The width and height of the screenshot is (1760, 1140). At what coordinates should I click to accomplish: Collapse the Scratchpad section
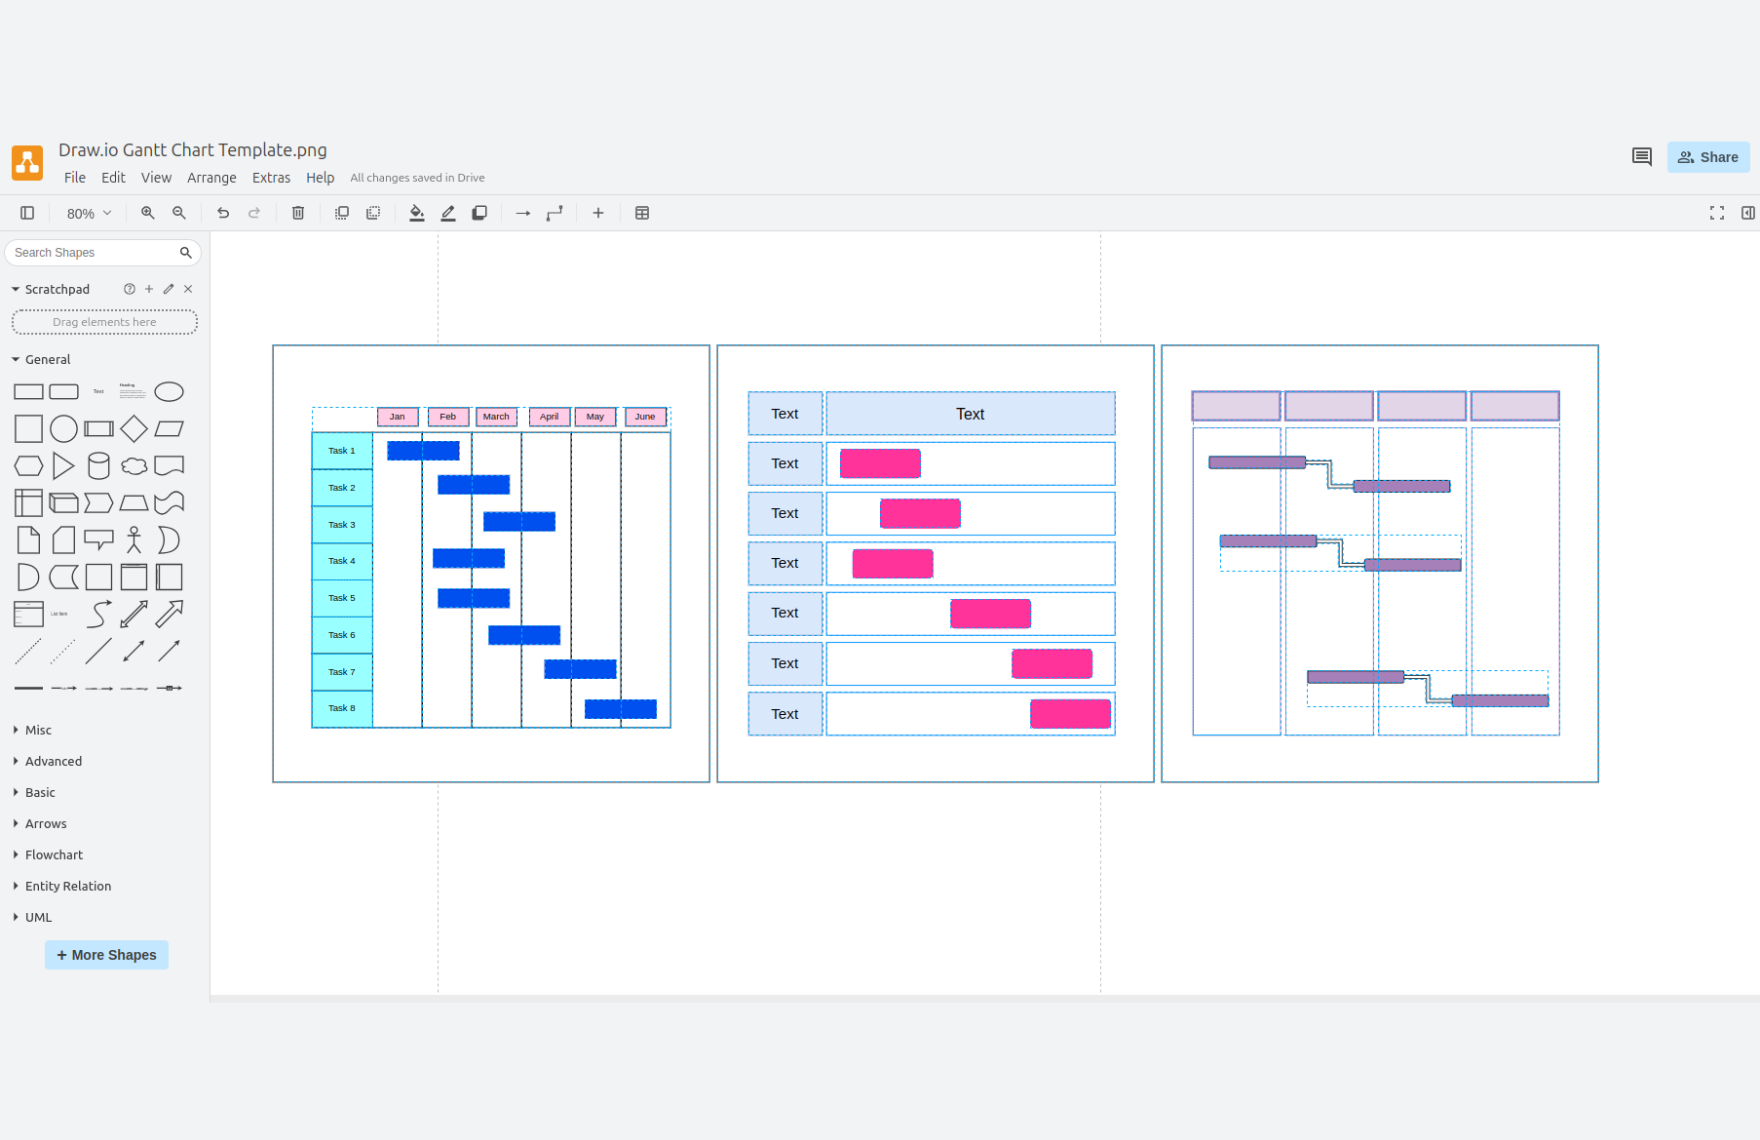(16, 288)
